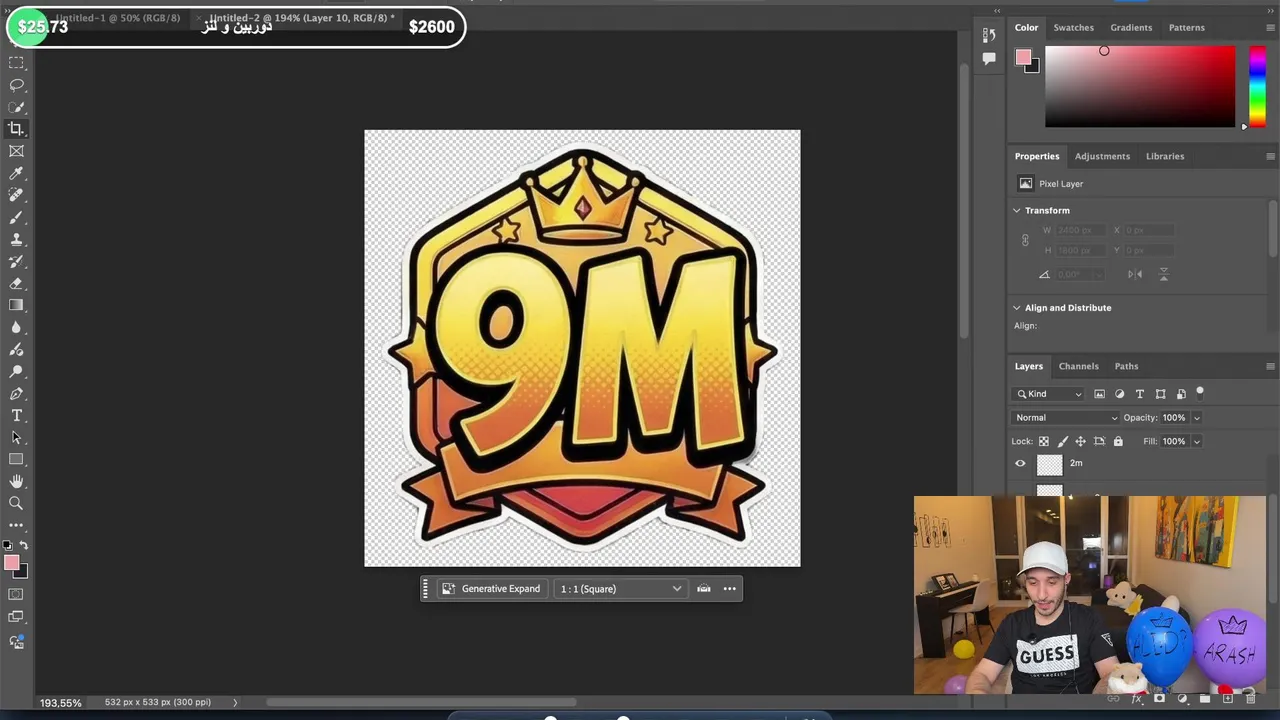Select the Brush tool
Image resolution: width=1280 pixels, height=720 pixels.
point(16,217)
